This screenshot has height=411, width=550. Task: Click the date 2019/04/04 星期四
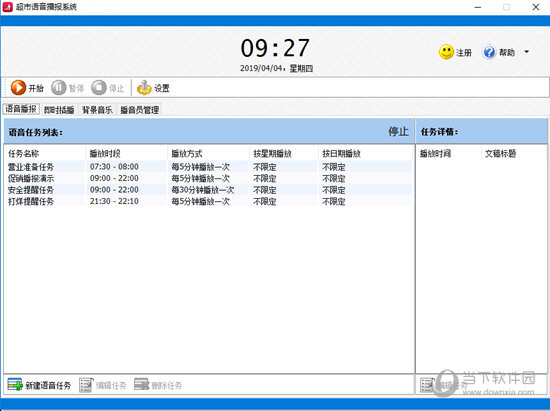pyautogui.click(x=276, y=68)
